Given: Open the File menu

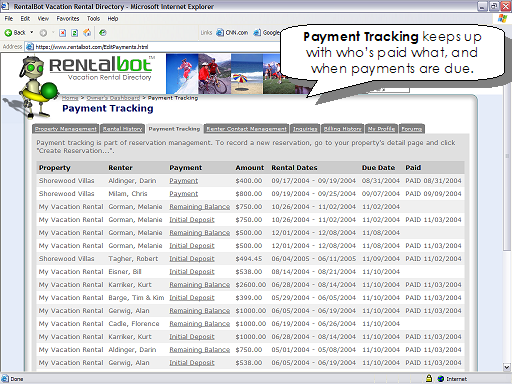Looking at the screenshot, I should tap(9, 19).
